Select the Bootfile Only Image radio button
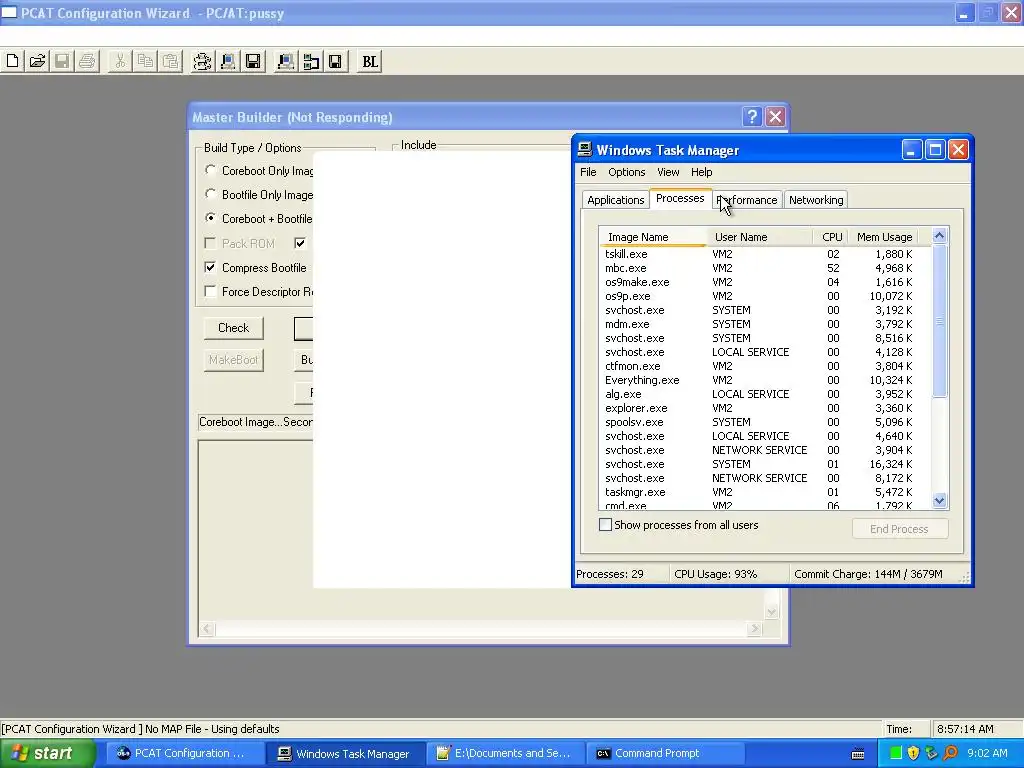This screenshot has width=1024, height=768. [x=210, y=194]
